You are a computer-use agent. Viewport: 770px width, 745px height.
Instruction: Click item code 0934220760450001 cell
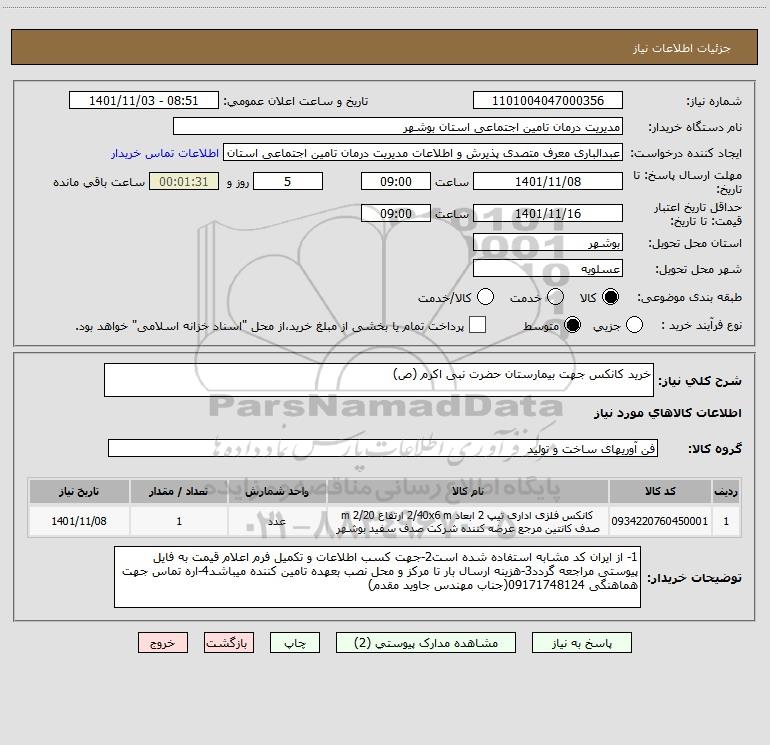click(x=660, y=521)
